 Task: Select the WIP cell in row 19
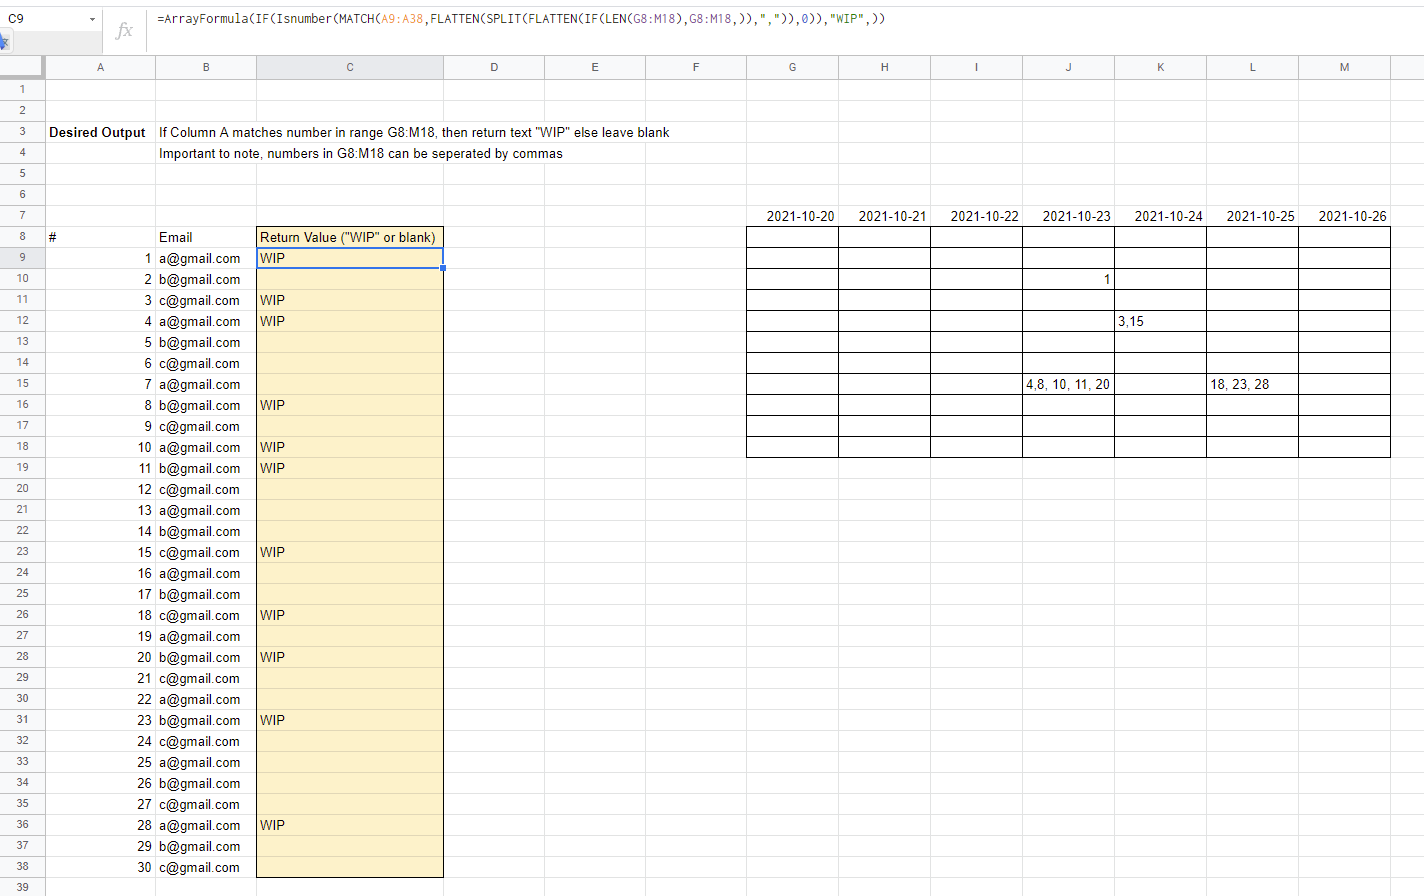click(x=350, y=468)
